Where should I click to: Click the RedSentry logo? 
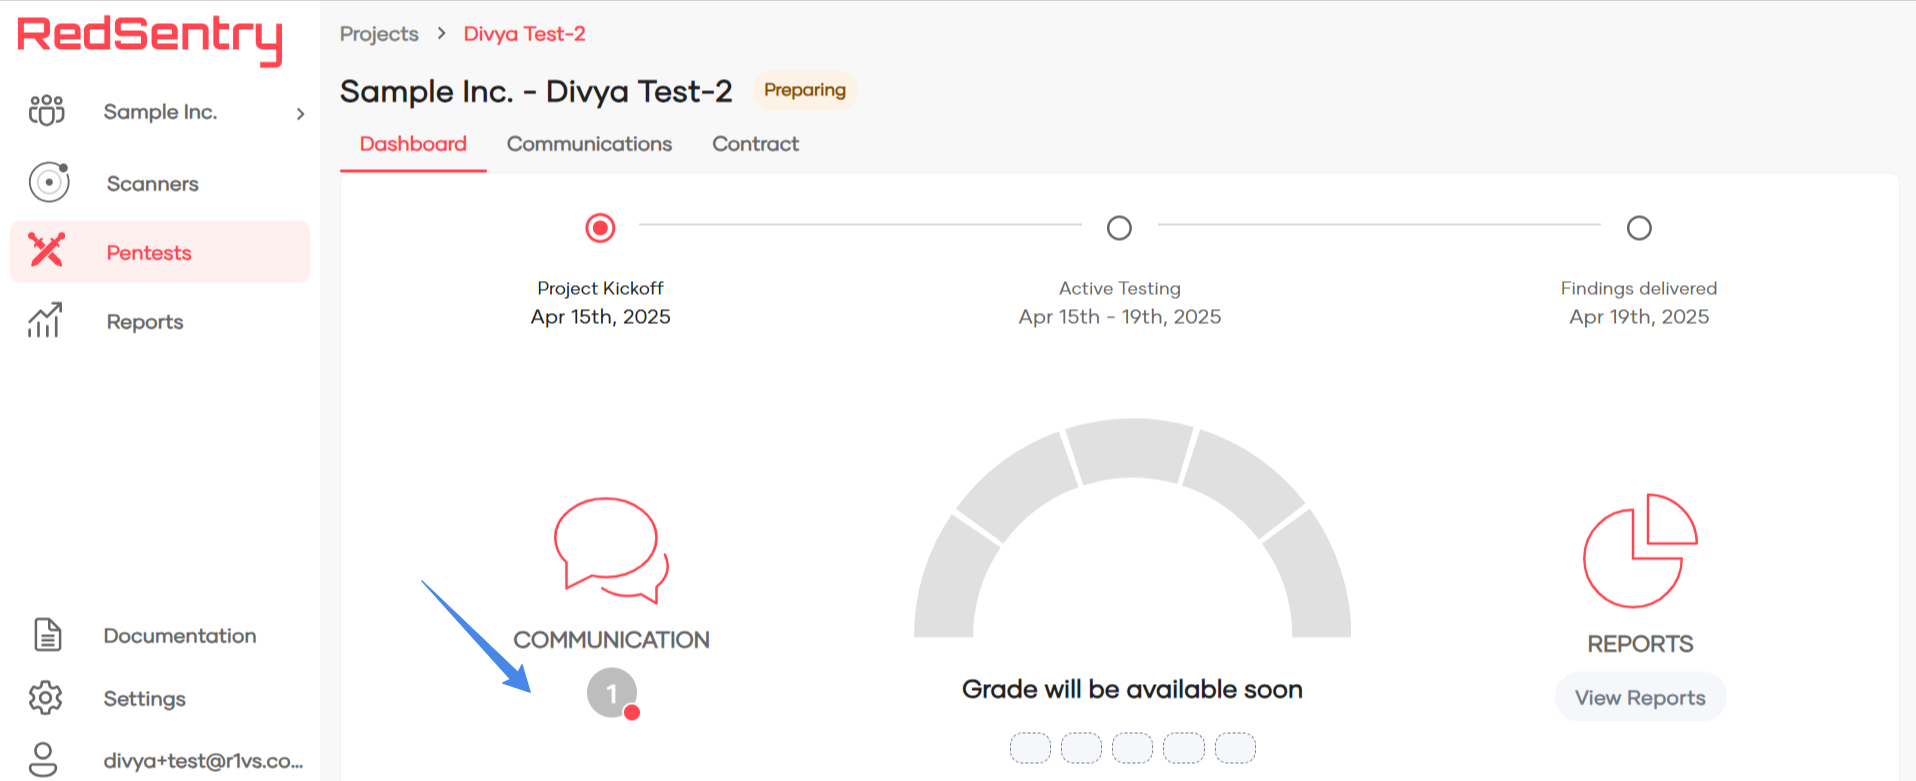point(150,38)
